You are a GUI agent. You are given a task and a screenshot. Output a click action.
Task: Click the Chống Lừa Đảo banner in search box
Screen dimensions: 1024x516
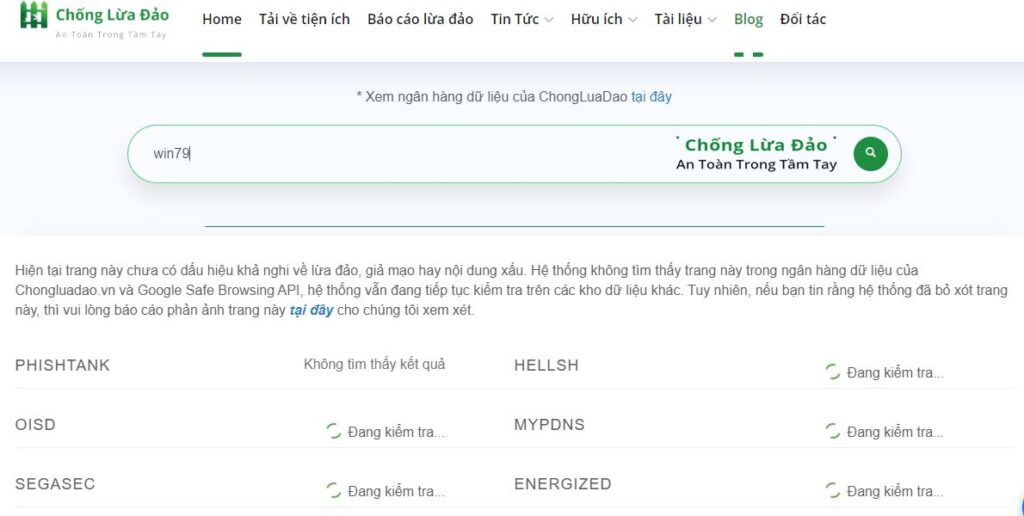tap(756, 153)
